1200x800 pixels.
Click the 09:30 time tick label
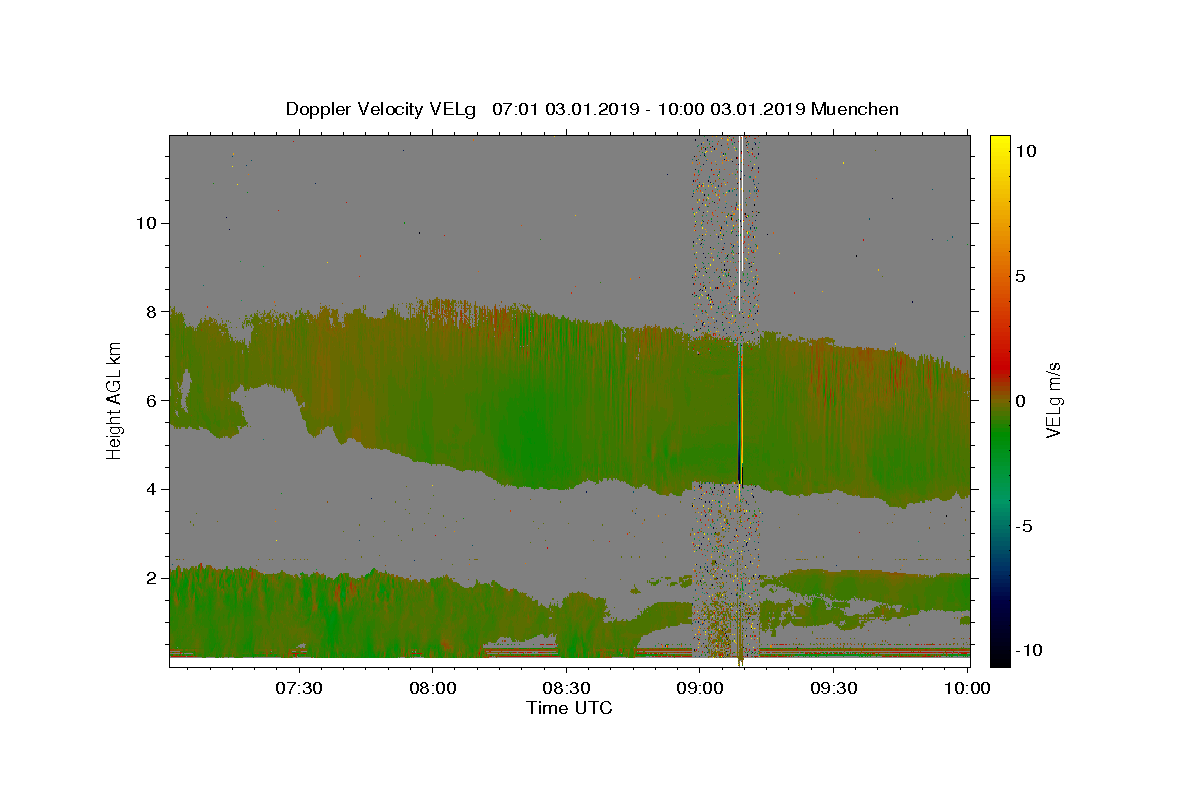tap(833, 688)
